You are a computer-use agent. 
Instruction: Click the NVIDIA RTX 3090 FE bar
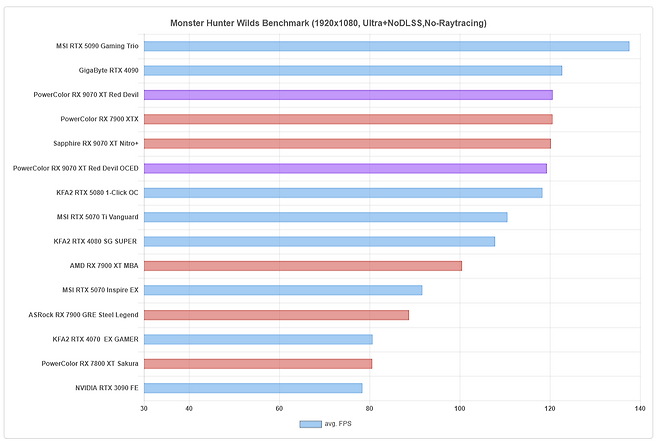[x=253, y=388]
